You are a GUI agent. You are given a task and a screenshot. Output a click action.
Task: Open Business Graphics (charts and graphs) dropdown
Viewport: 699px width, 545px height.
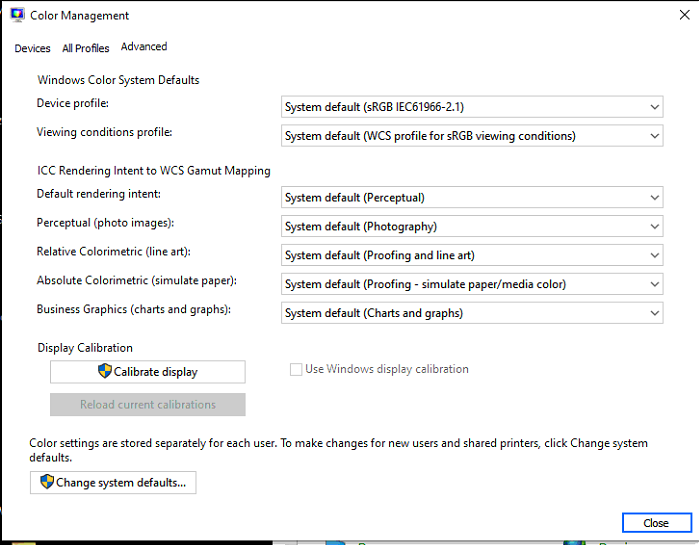point(471,313)
